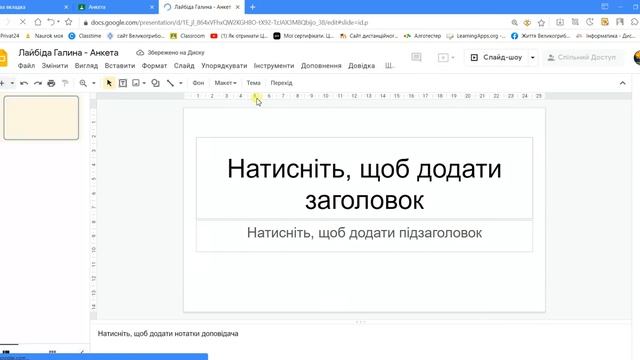
Task: Open the Інструменти menu
Action: pyautogui.click(x=274, y=66)
